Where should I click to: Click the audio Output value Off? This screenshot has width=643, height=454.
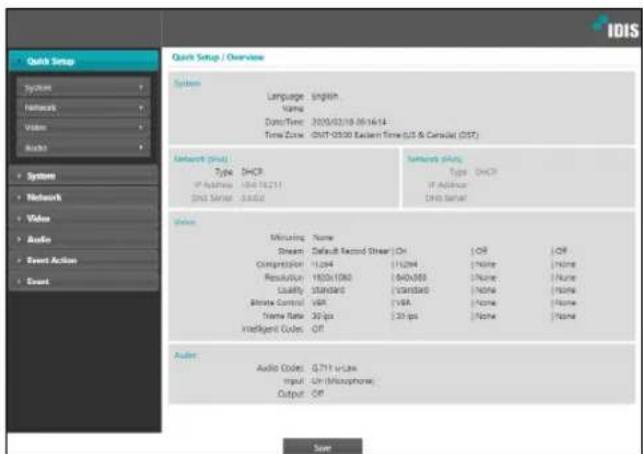[x=318, y=394]
